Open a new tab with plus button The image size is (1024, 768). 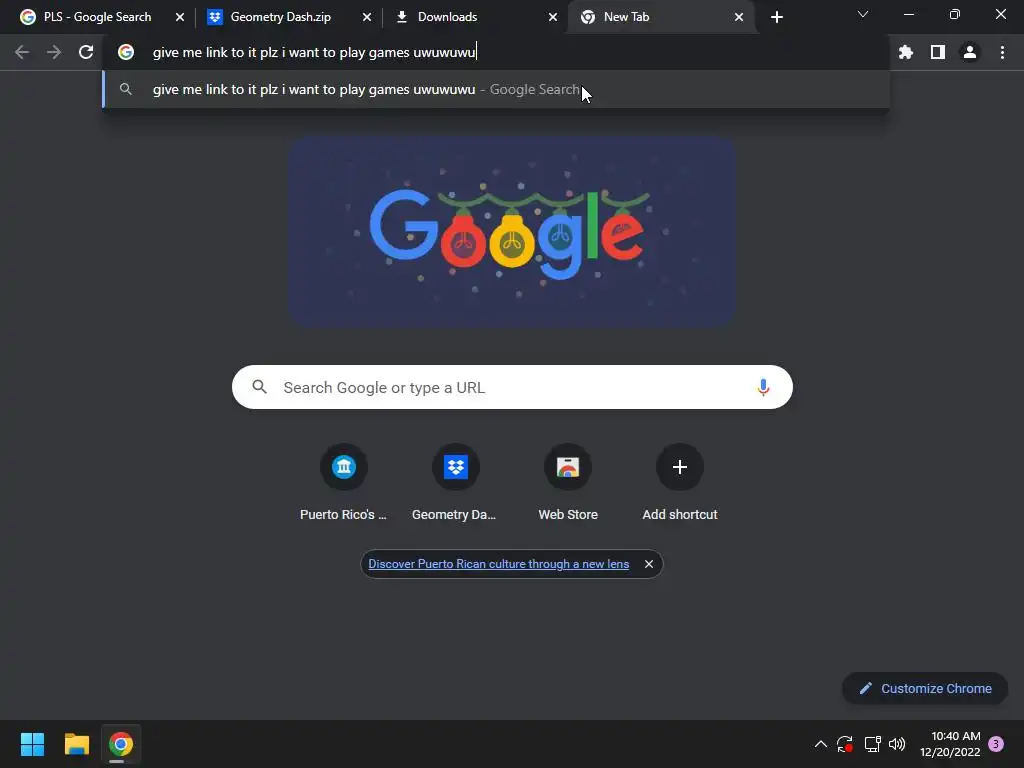pyautogui.click(x=776, y=17)
